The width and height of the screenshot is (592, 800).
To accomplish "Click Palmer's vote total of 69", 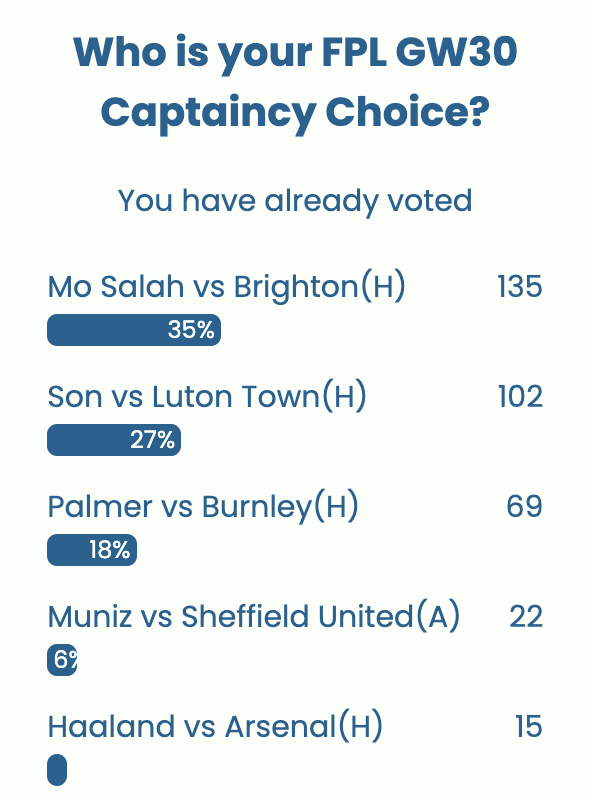I will coord(527,507).
